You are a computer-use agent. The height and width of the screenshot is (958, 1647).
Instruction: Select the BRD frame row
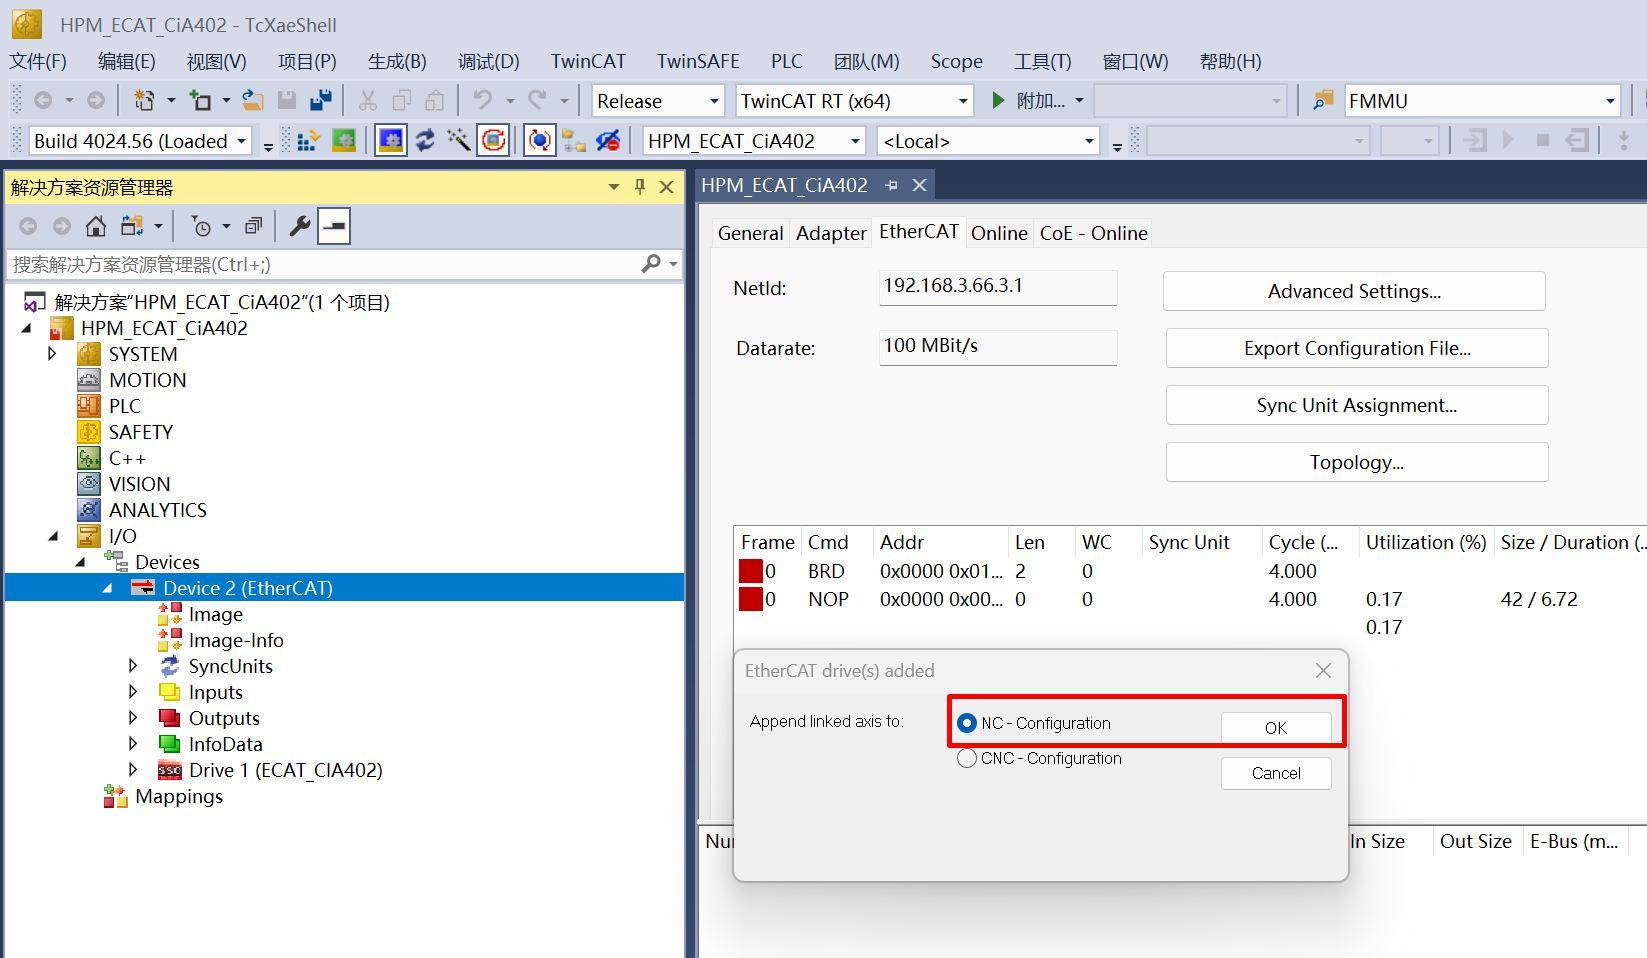click(1190, 571)
